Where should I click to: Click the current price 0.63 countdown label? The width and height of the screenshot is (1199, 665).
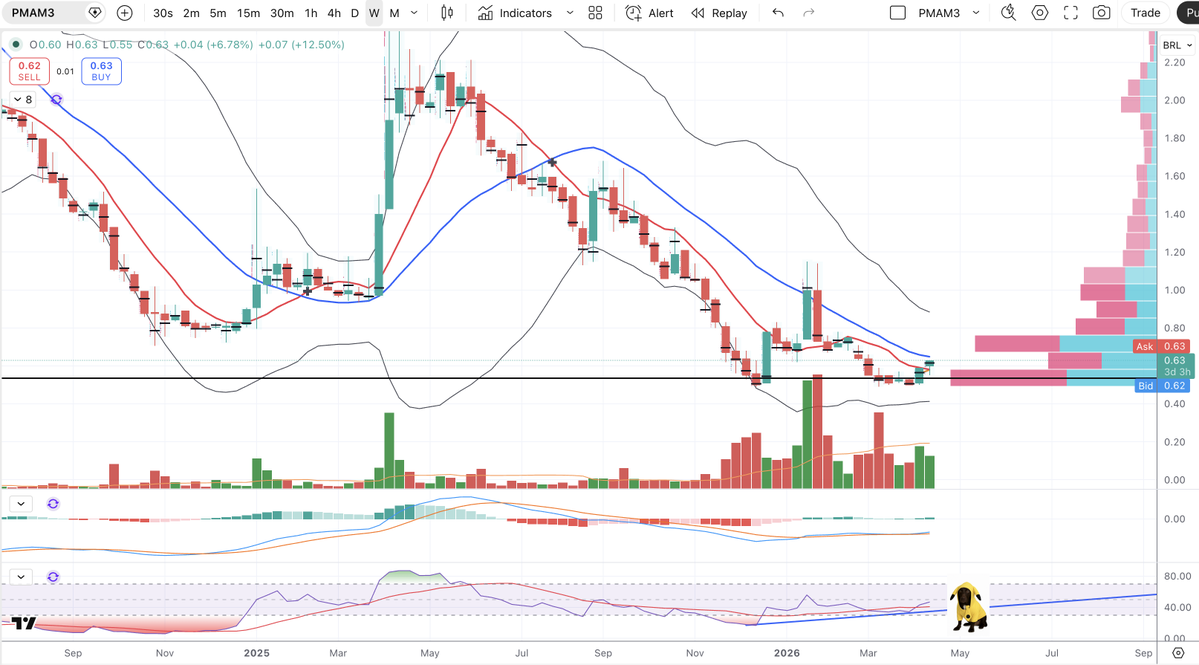1175,366
